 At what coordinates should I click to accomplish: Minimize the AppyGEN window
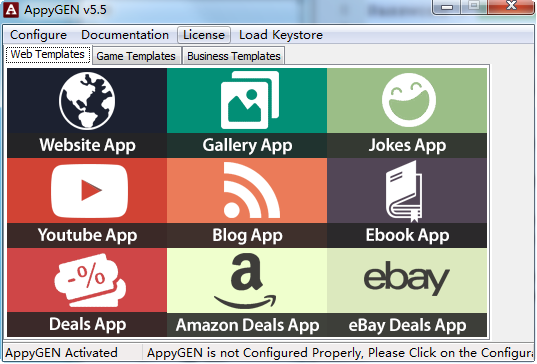[x=447, y=7]
